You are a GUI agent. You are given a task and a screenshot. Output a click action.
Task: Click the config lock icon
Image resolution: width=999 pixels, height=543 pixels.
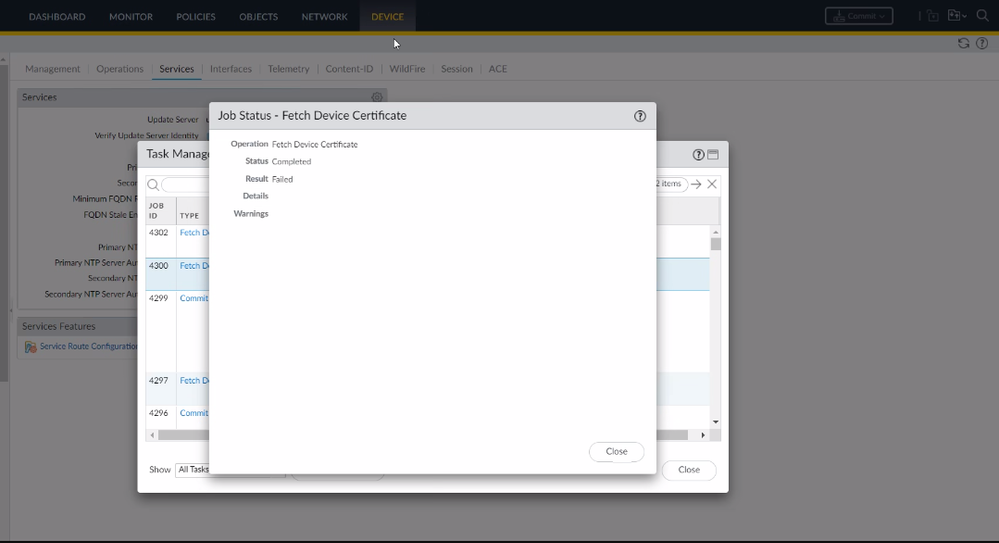(932, 16)
